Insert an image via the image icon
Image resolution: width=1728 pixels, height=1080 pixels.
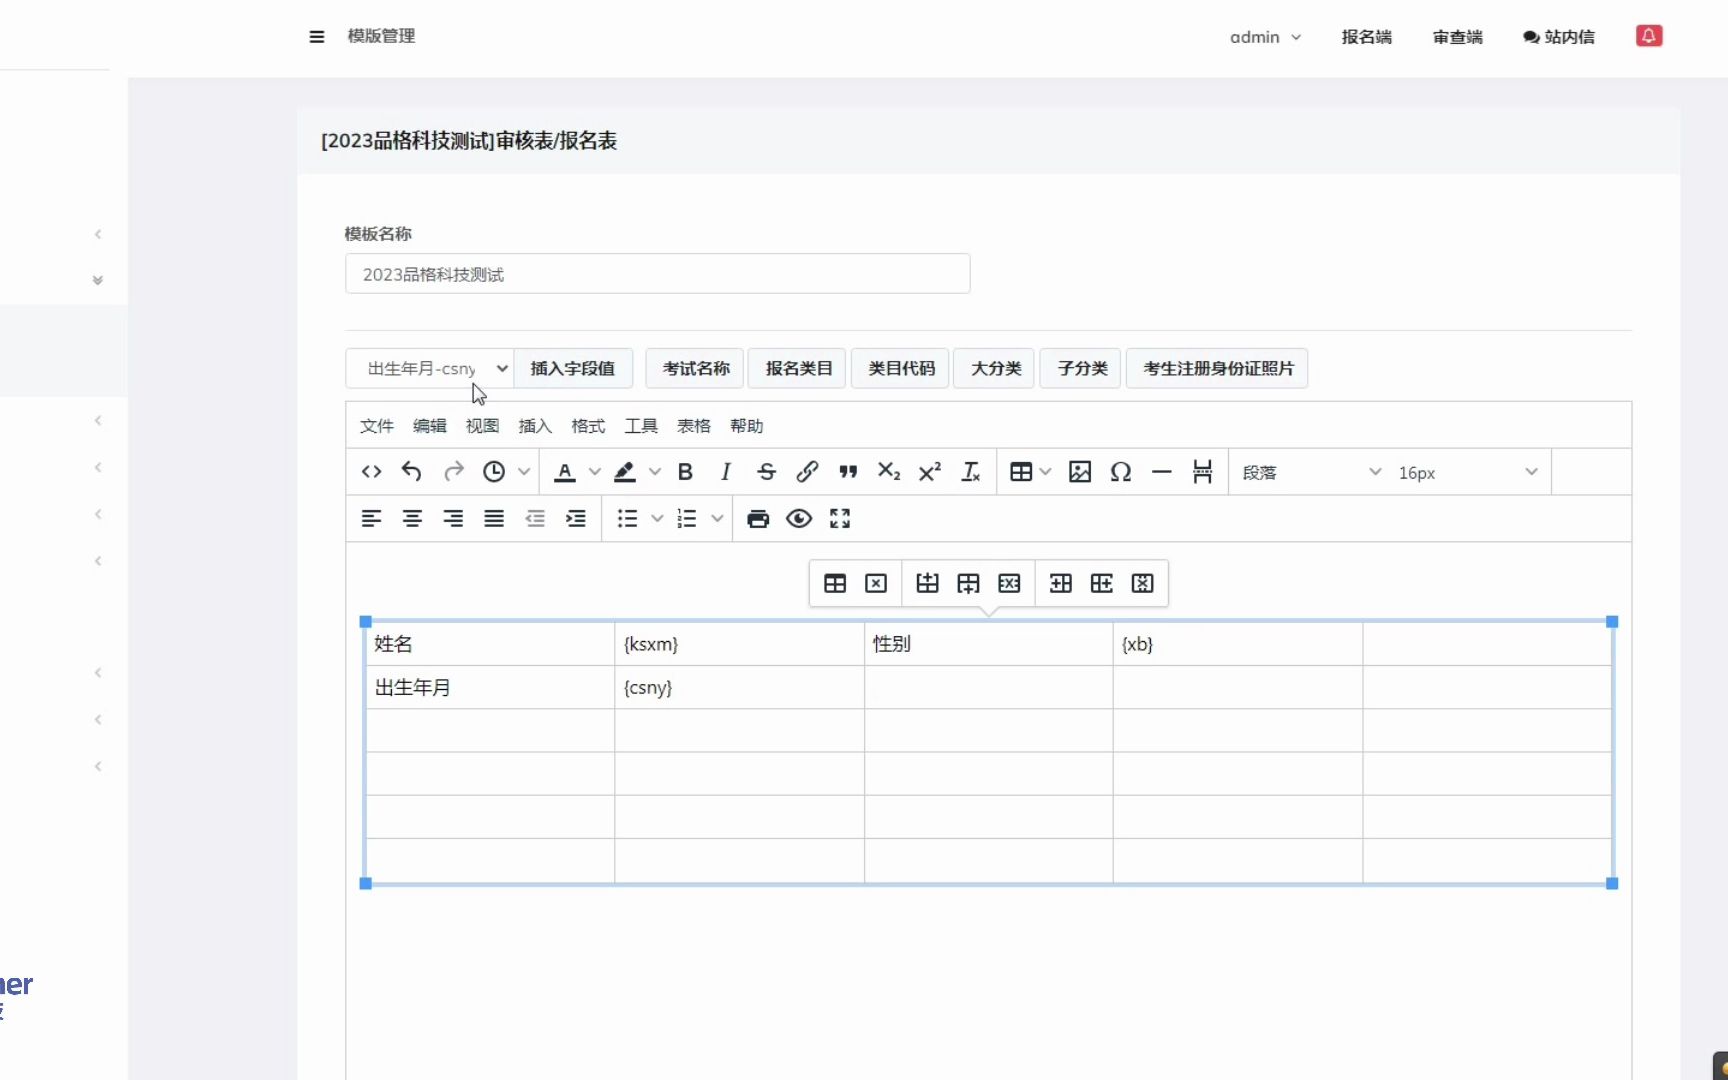tap(1080, 472)
